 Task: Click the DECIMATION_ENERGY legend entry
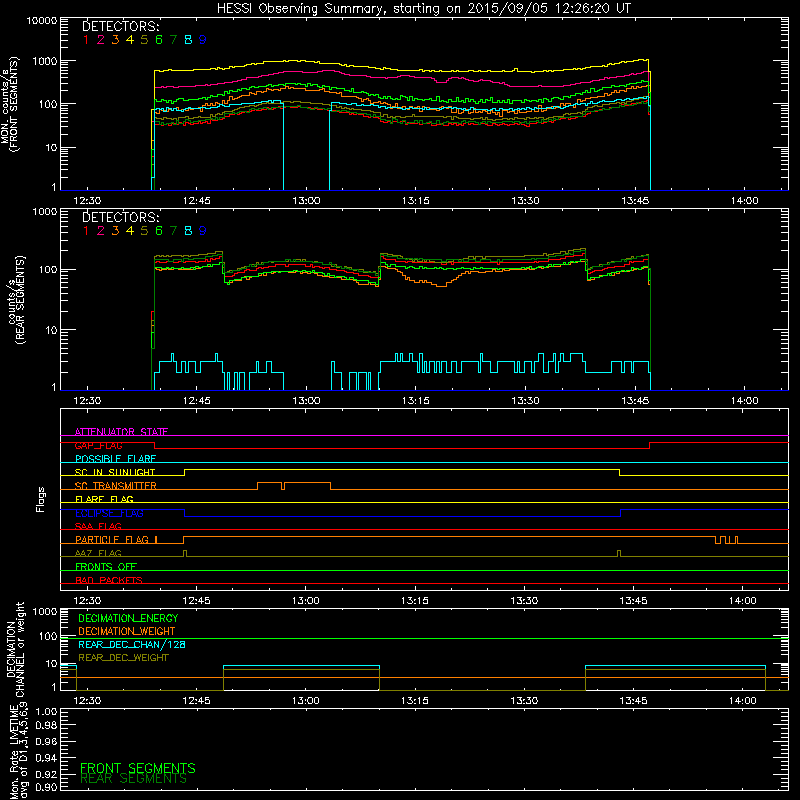128,618
